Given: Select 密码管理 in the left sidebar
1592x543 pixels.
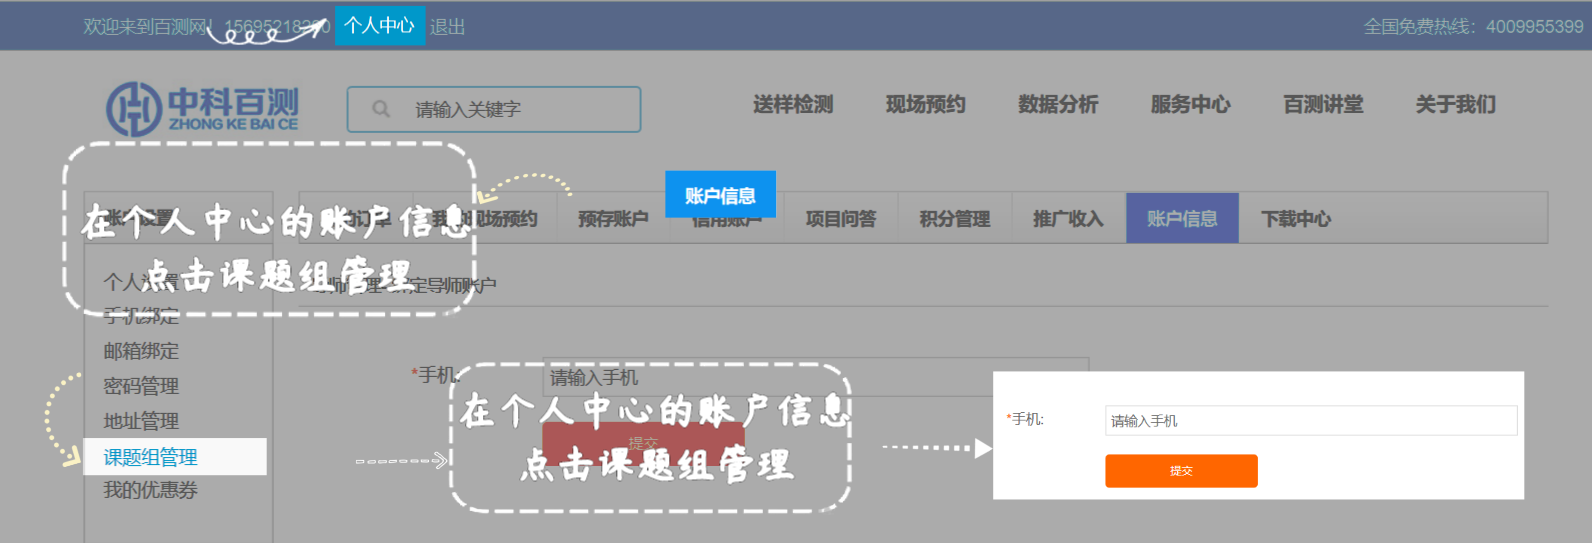Looking at the screenshot, I should [141, 386].
